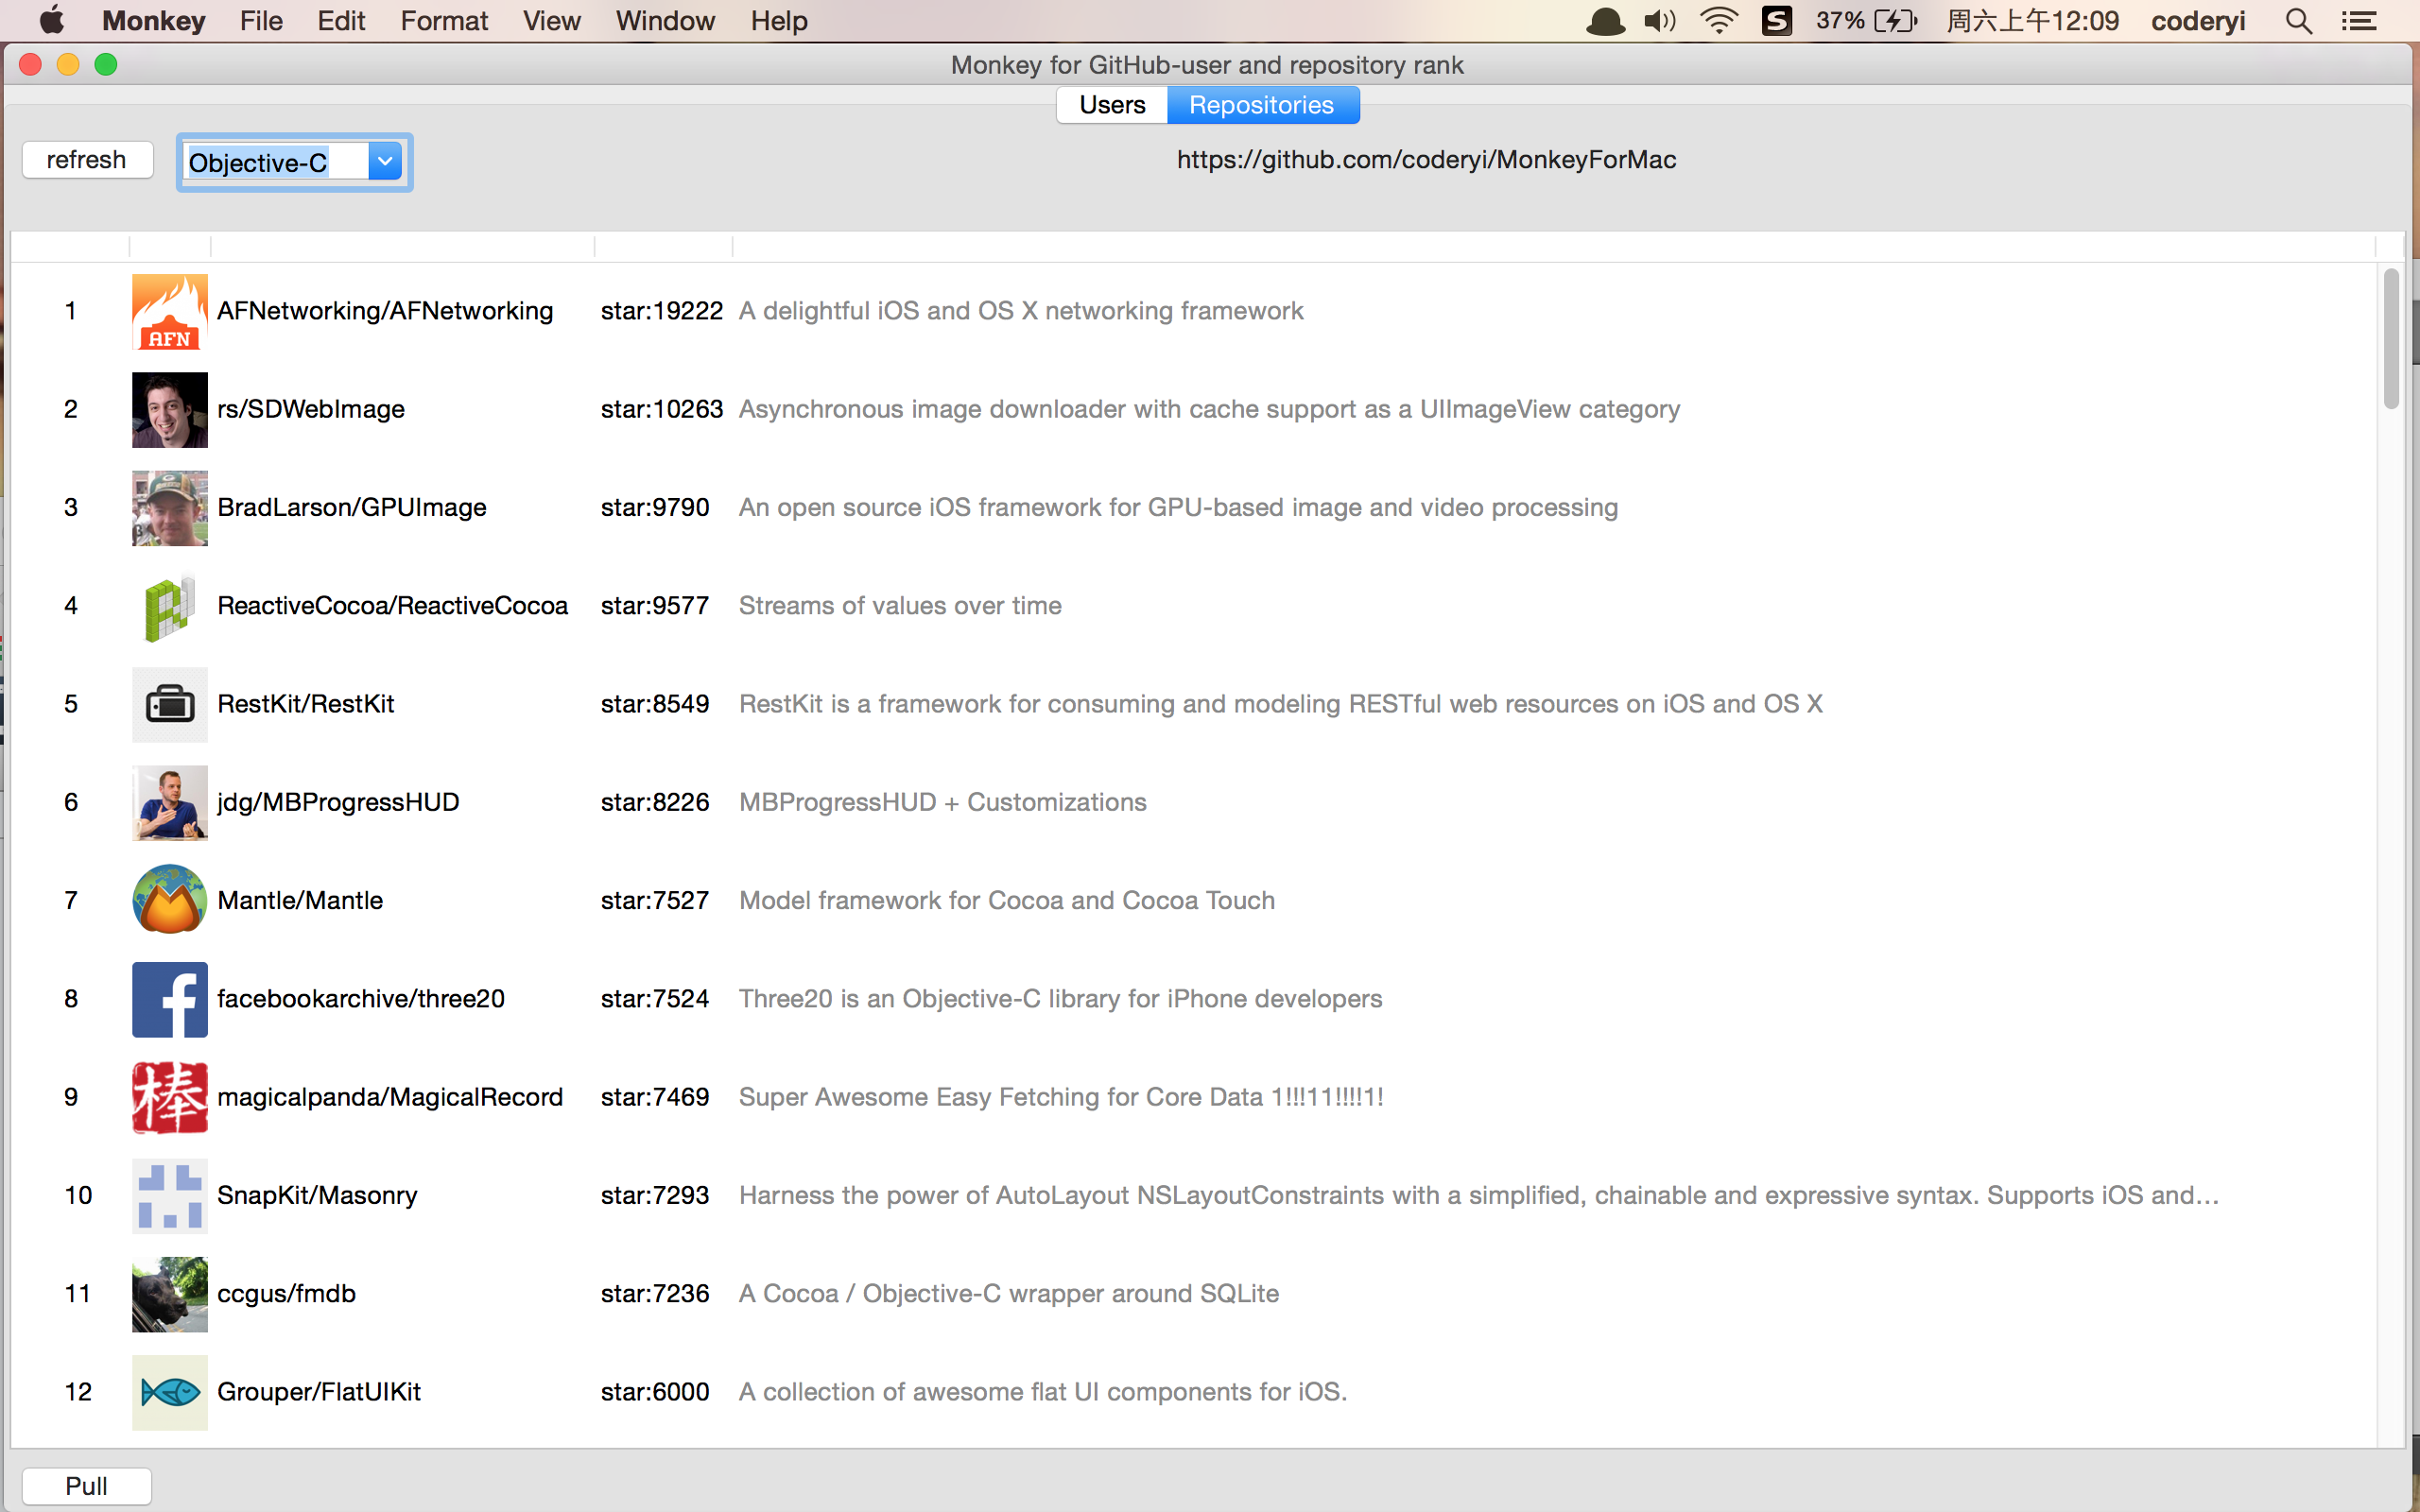
Task: Click the MagicalRecord red Chinese character icon
Action: coord(169,1097)
